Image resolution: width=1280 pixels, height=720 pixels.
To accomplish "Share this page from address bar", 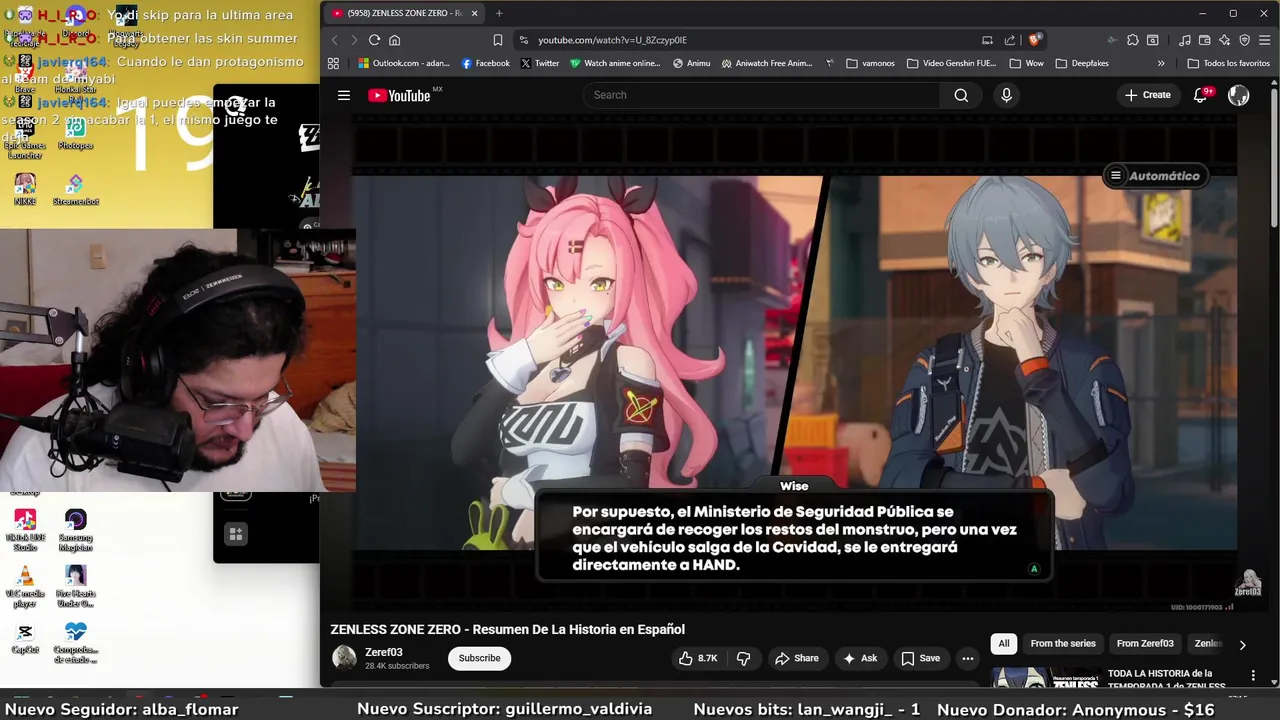I will point(1010,40).
